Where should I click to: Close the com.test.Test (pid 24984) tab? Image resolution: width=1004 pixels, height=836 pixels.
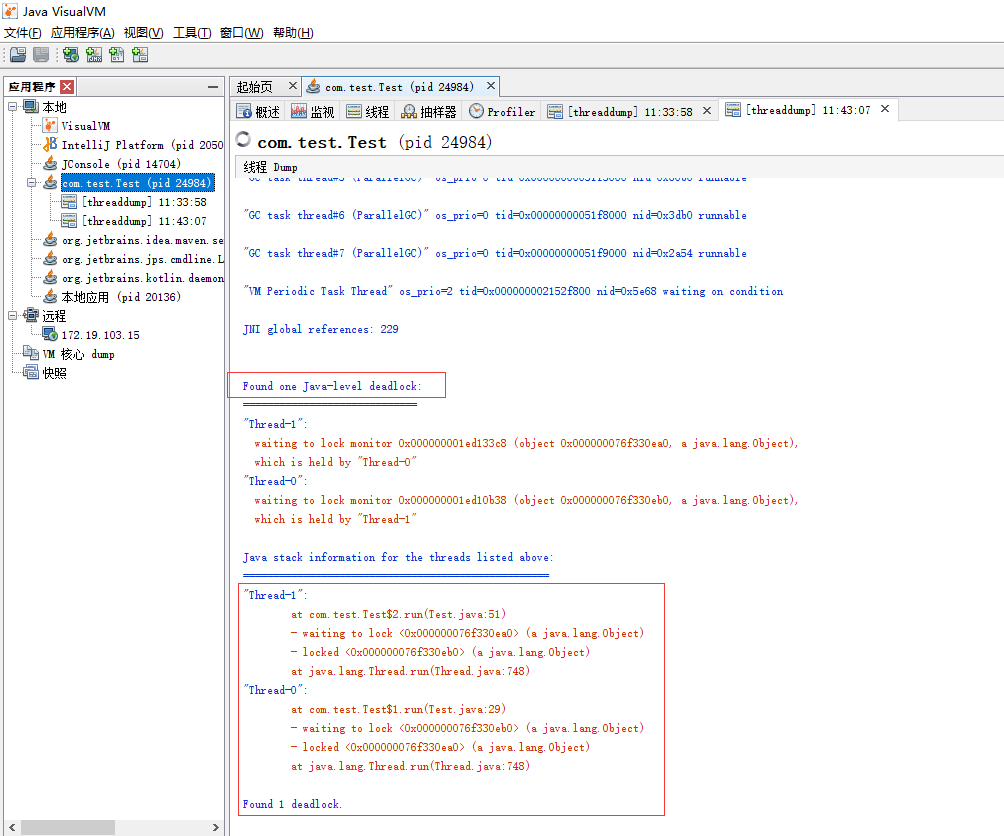[490, 86]
